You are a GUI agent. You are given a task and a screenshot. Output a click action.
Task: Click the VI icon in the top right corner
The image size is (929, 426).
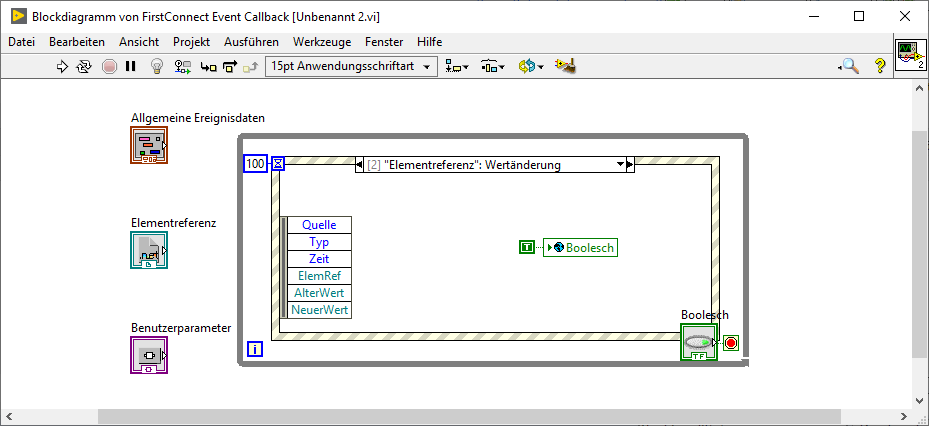point(911,55)
